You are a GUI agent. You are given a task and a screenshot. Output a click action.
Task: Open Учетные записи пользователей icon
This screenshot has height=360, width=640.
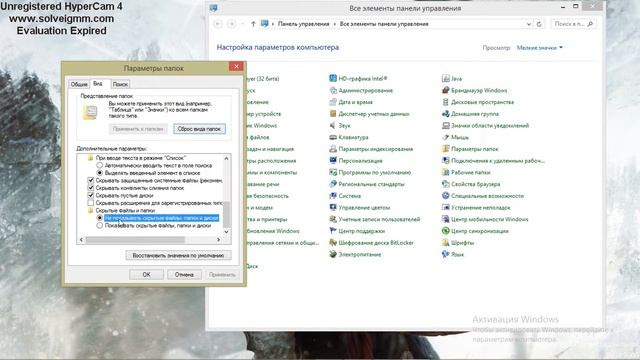[333, 219]
